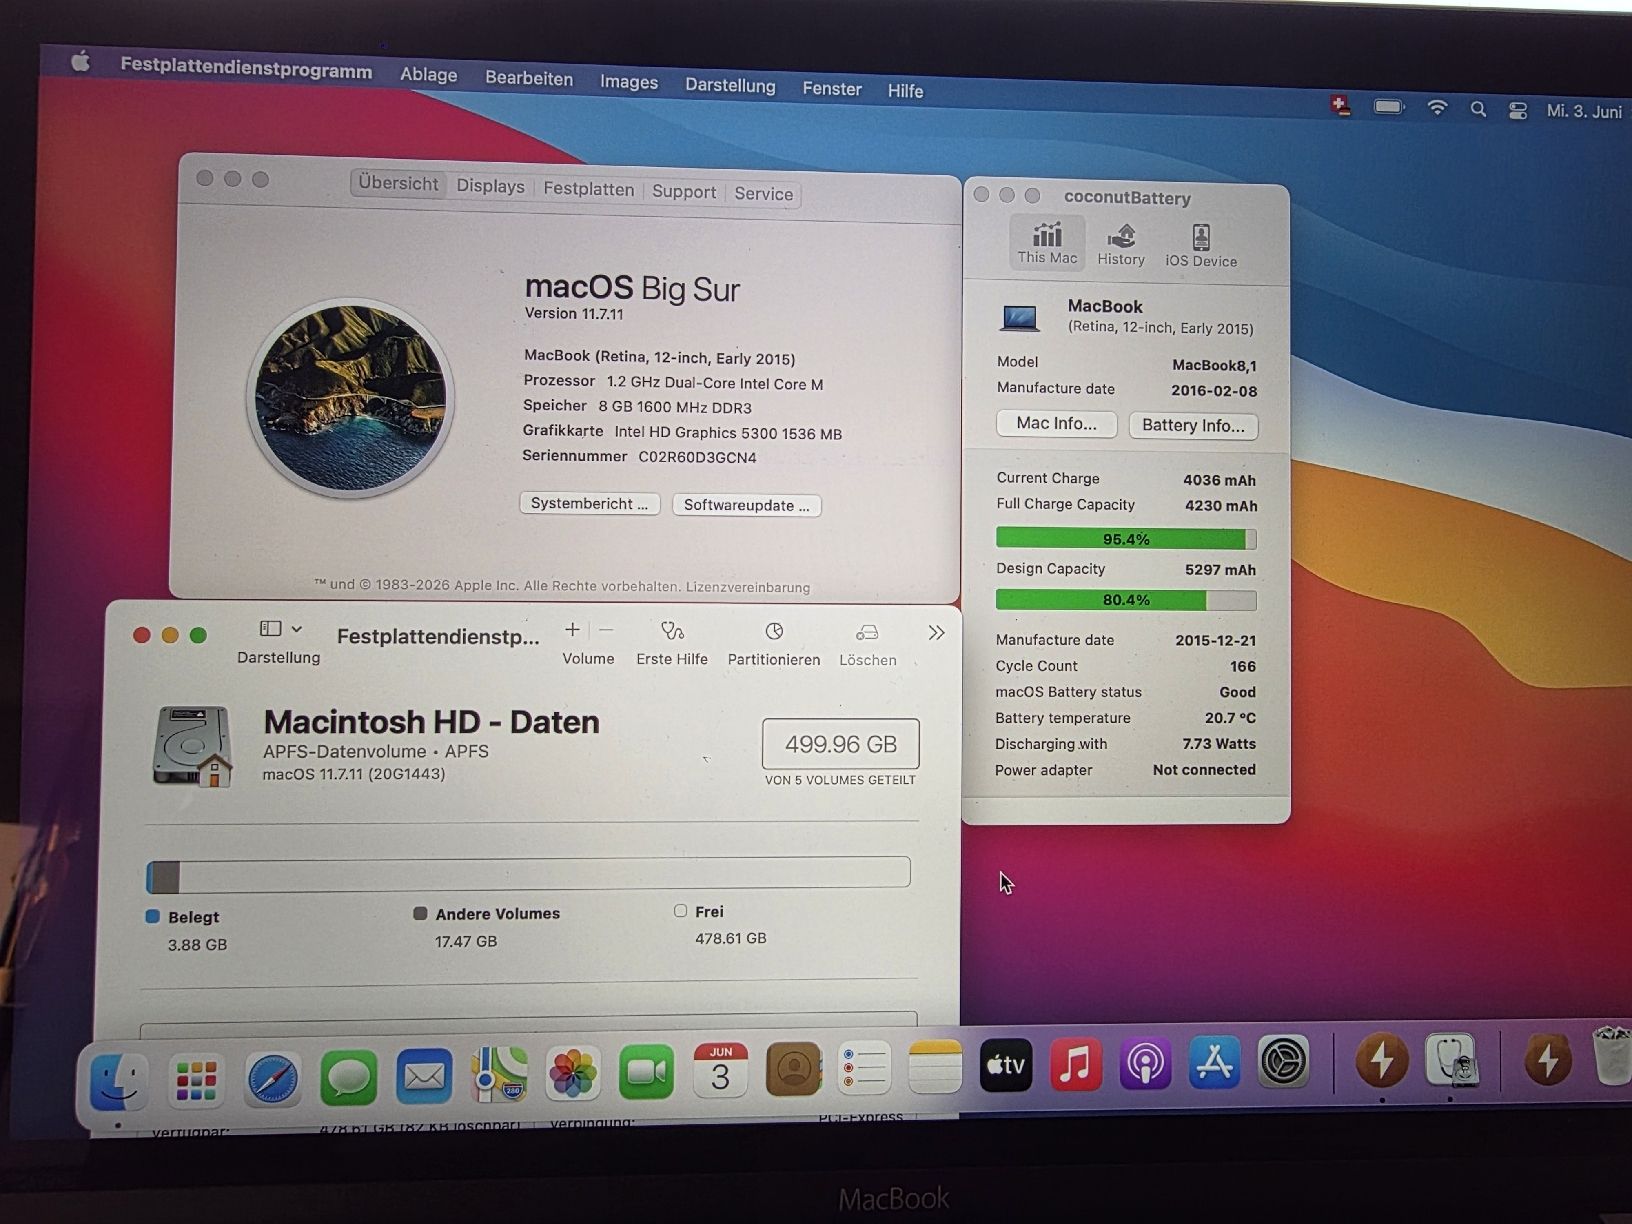Select This Mac in coconutBattery toolbar
This screenshot has height=1224, width=1632.
click(1047, 243)
